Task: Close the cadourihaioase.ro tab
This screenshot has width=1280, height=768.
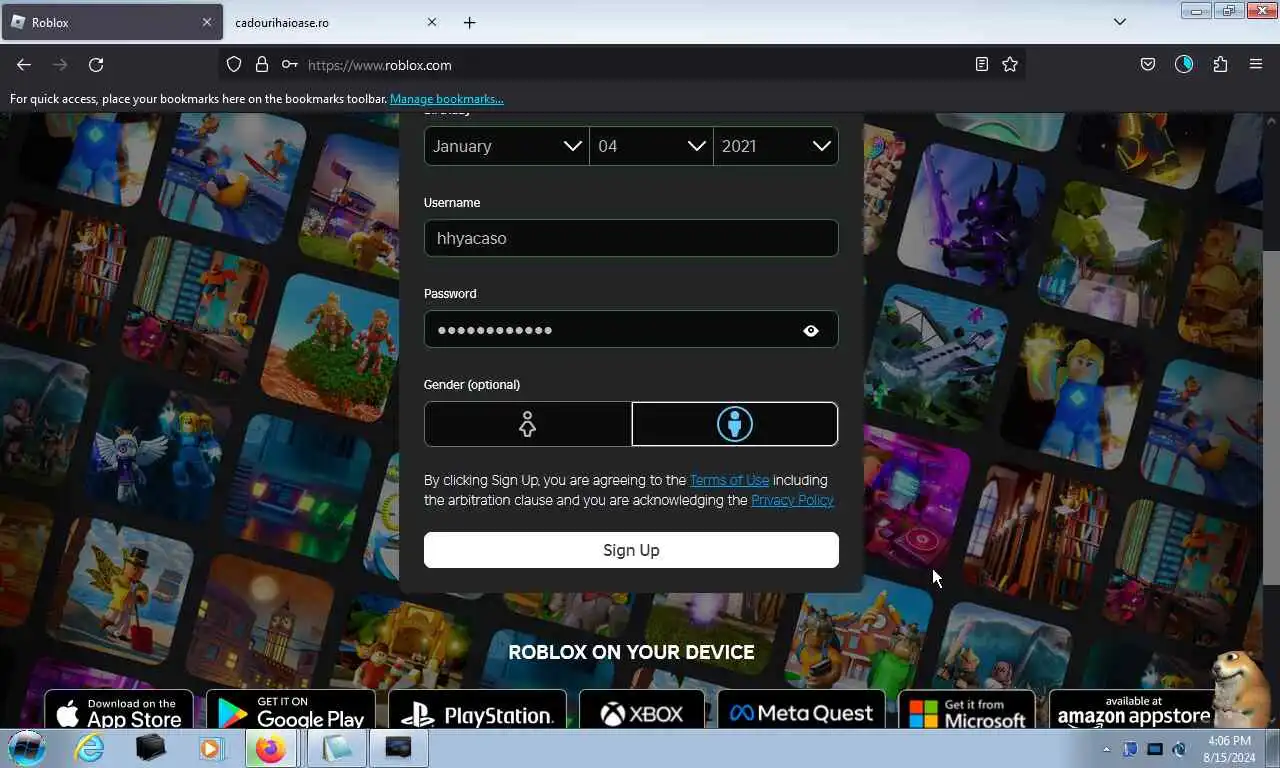Action: [432, 22]
